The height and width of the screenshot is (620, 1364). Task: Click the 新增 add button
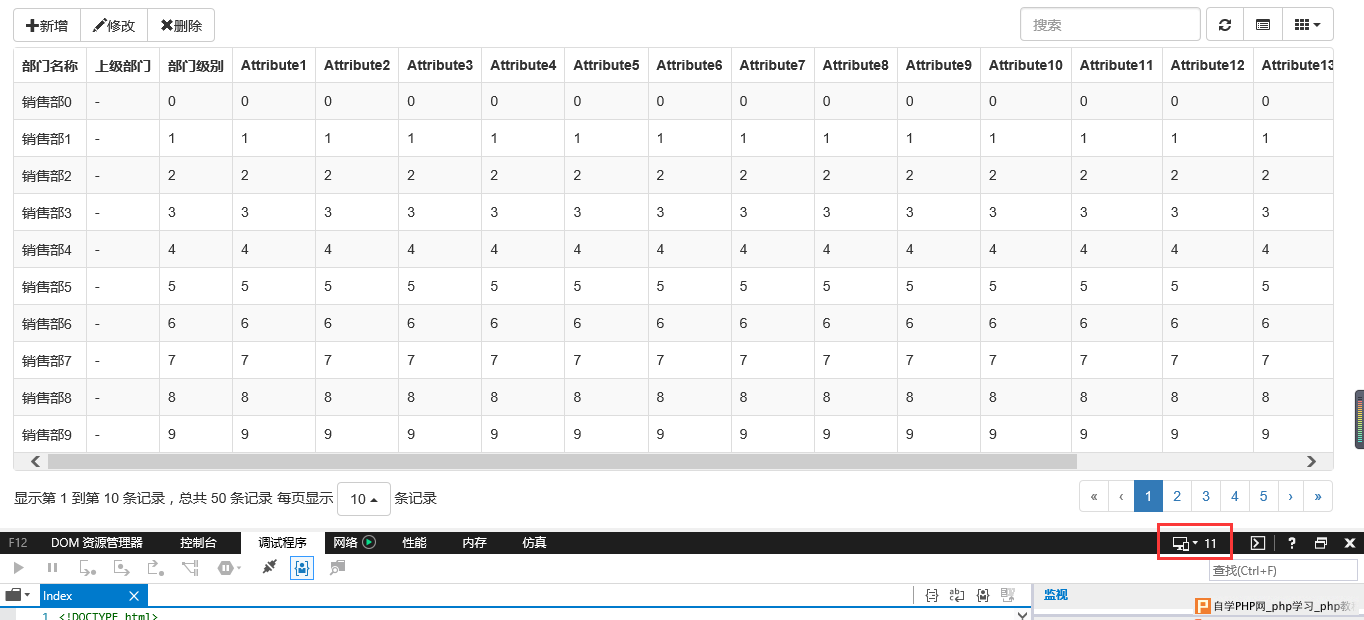click(46, 25)
